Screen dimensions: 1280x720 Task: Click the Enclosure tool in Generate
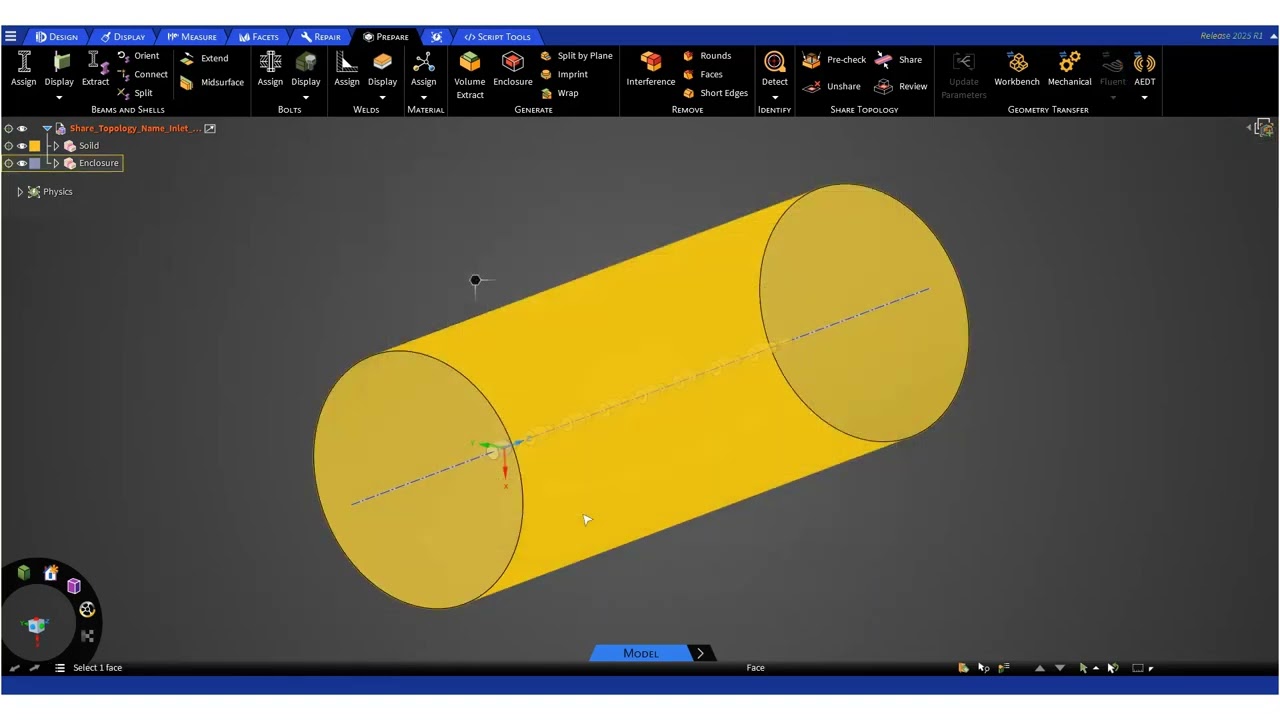tap(513, 69)
